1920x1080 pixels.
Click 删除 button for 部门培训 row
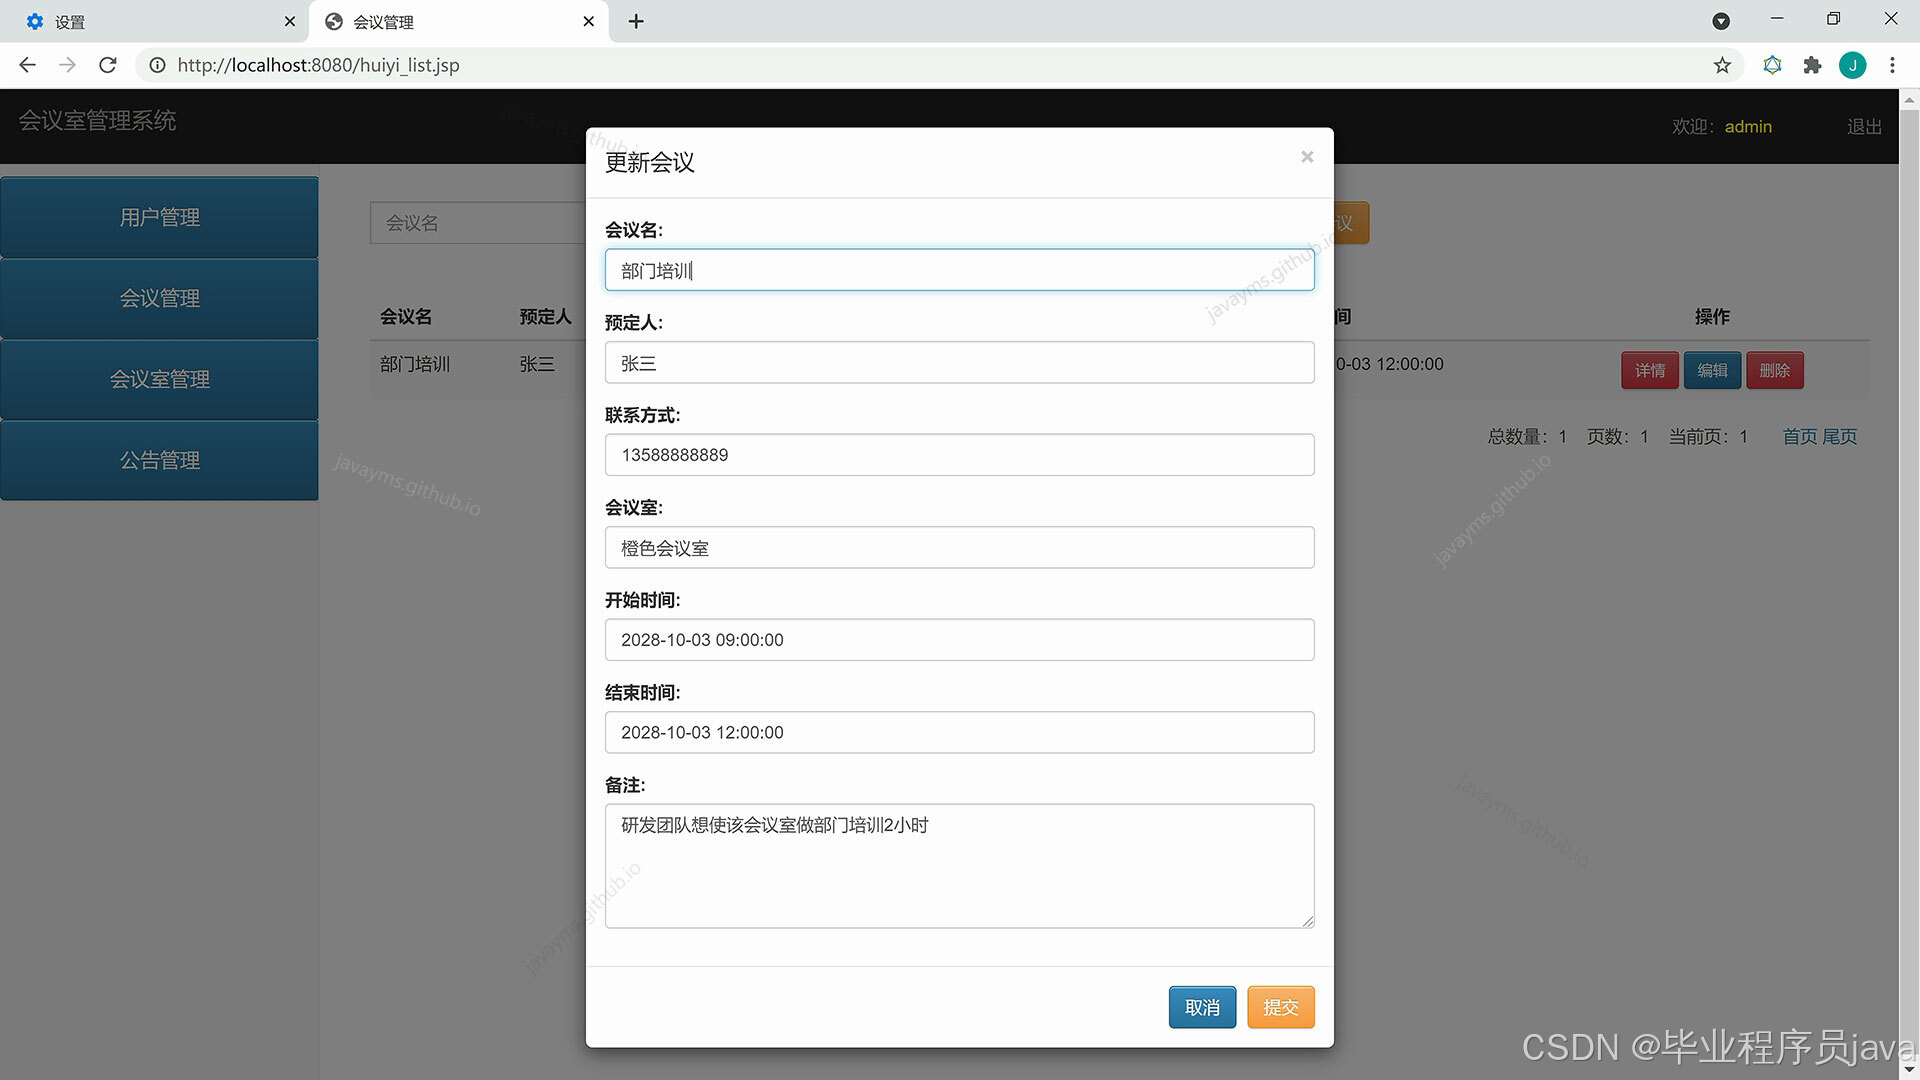coord(1775,370)
